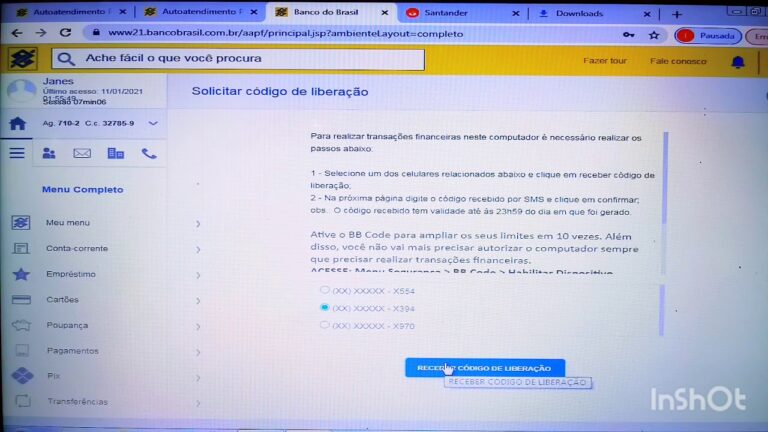The height and width of the screenshot is (432, 768).
Task: Go to home via house icon
Action: tap(18, 123)
